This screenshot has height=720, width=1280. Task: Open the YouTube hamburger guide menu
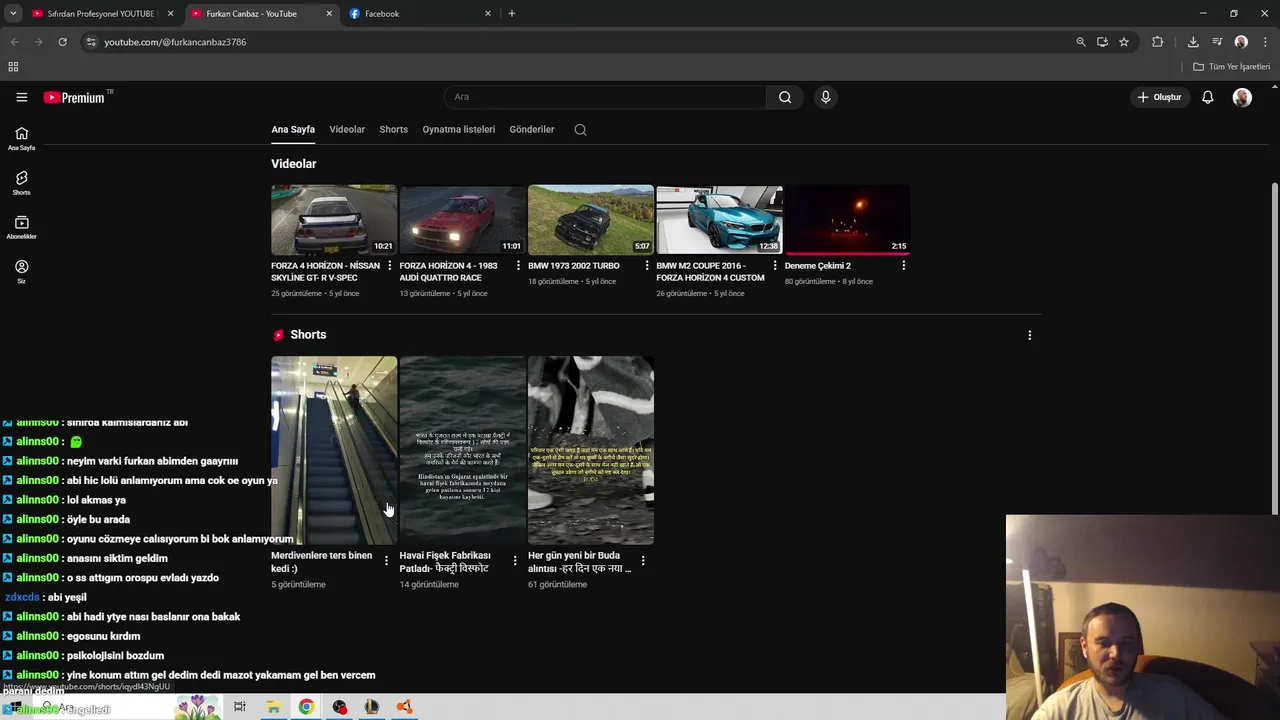21,97
